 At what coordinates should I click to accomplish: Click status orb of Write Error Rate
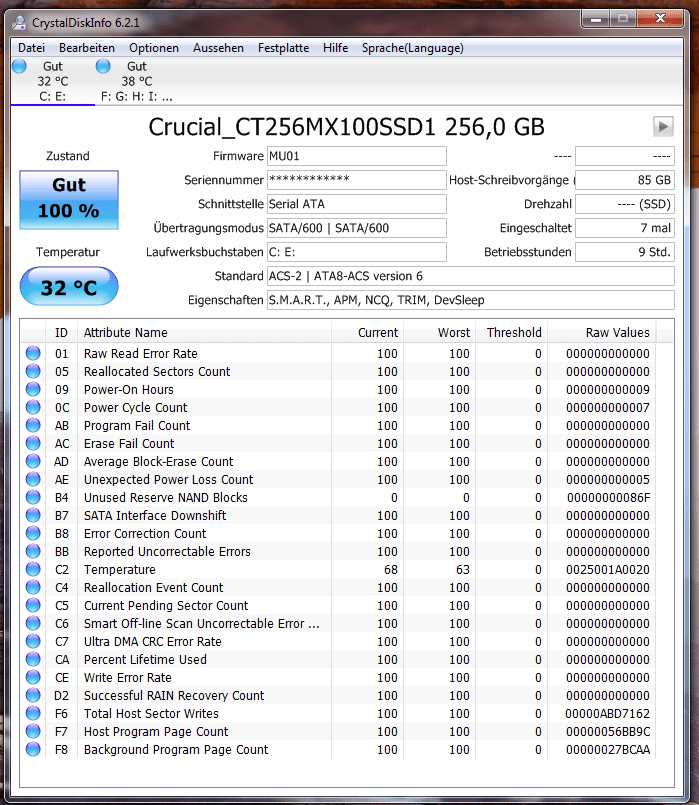coord(33,677)
